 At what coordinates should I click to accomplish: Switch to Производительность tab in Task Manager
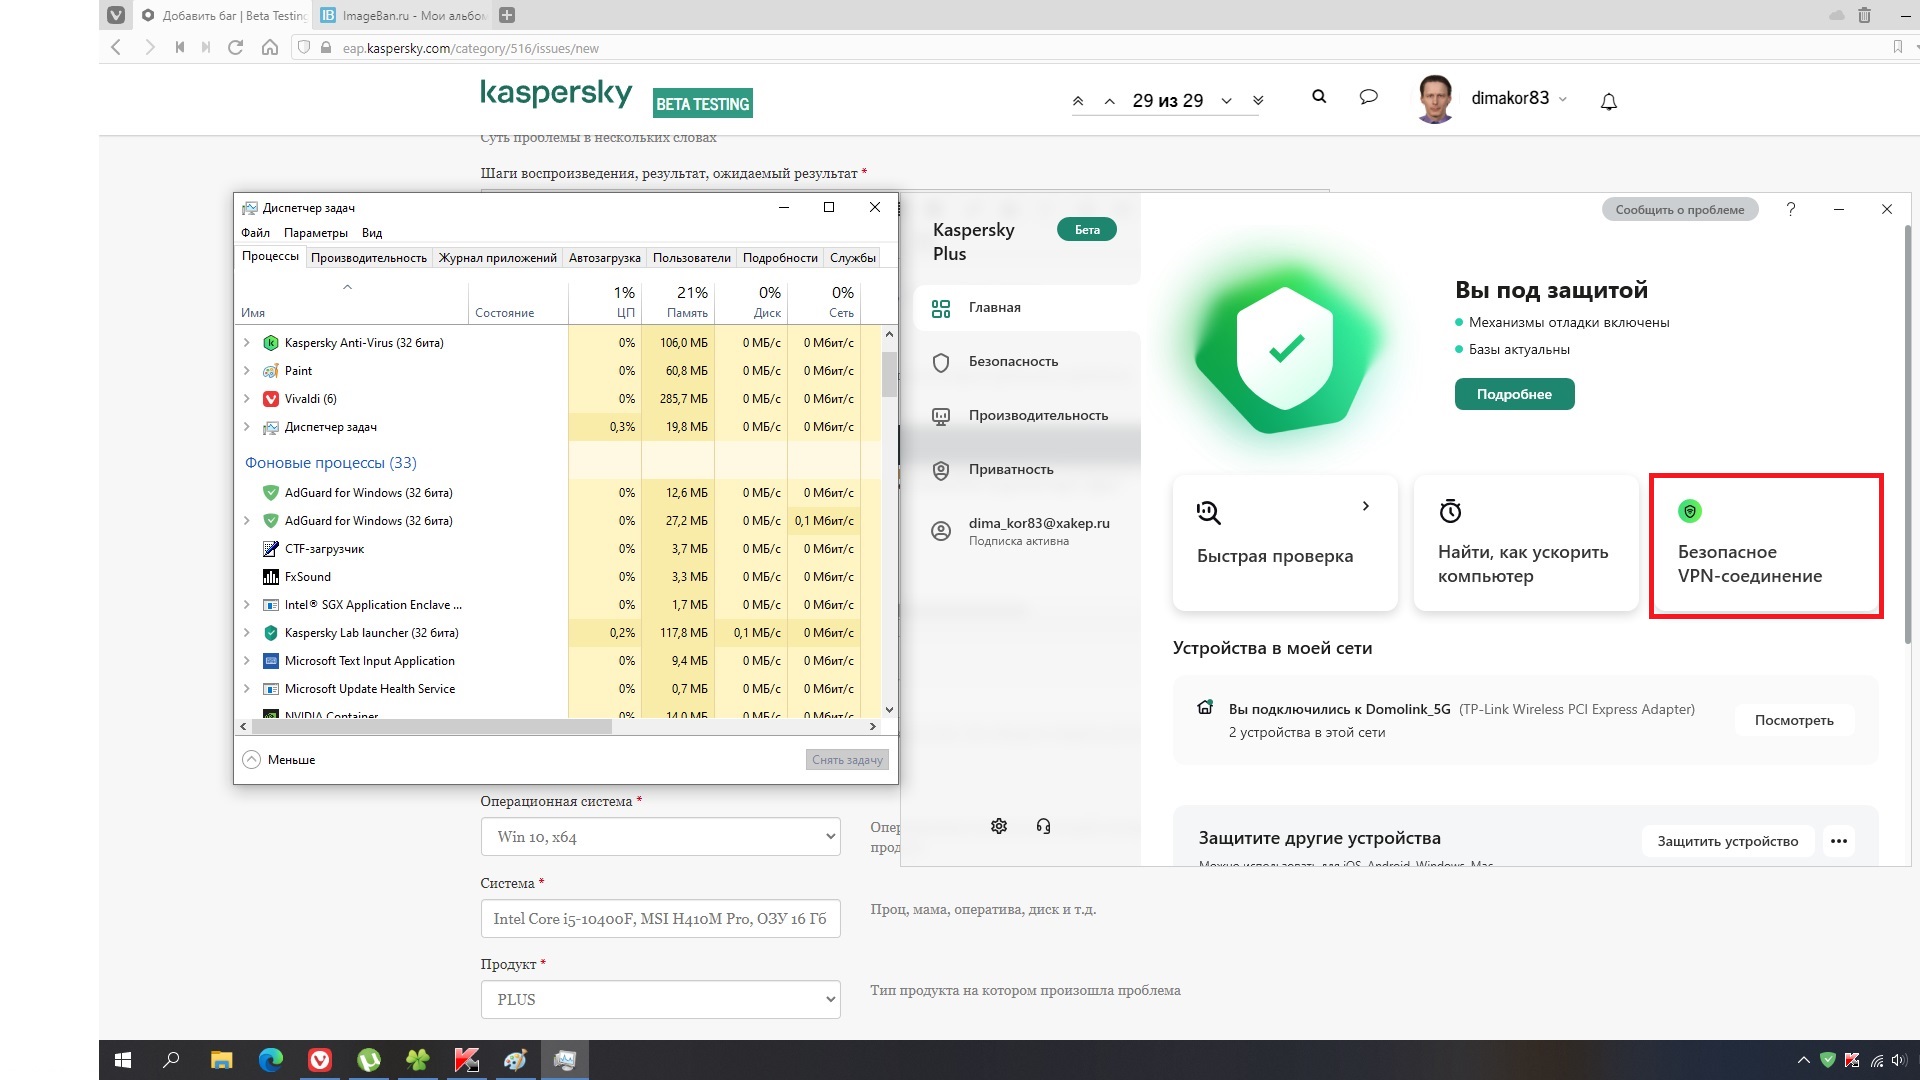[369, 257]
